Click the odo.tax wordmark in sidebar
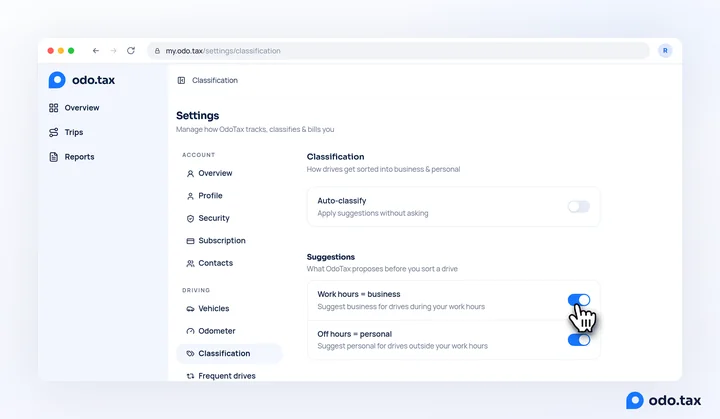The image size is (720, 419). [x=94, y=80]
